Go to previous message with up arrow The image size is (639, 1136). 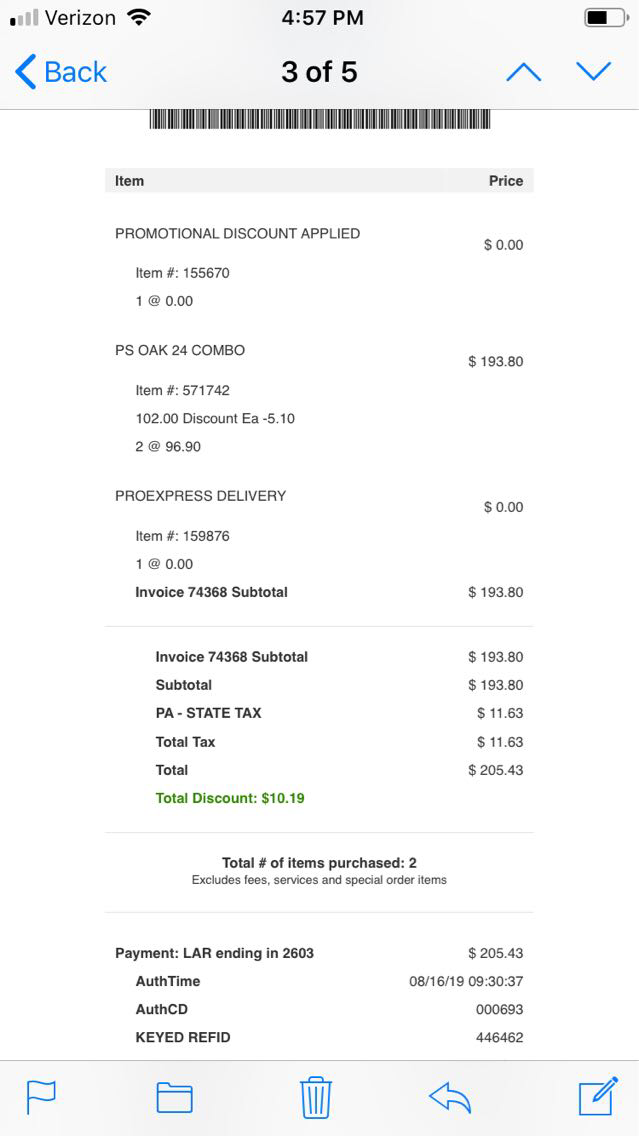523,72
